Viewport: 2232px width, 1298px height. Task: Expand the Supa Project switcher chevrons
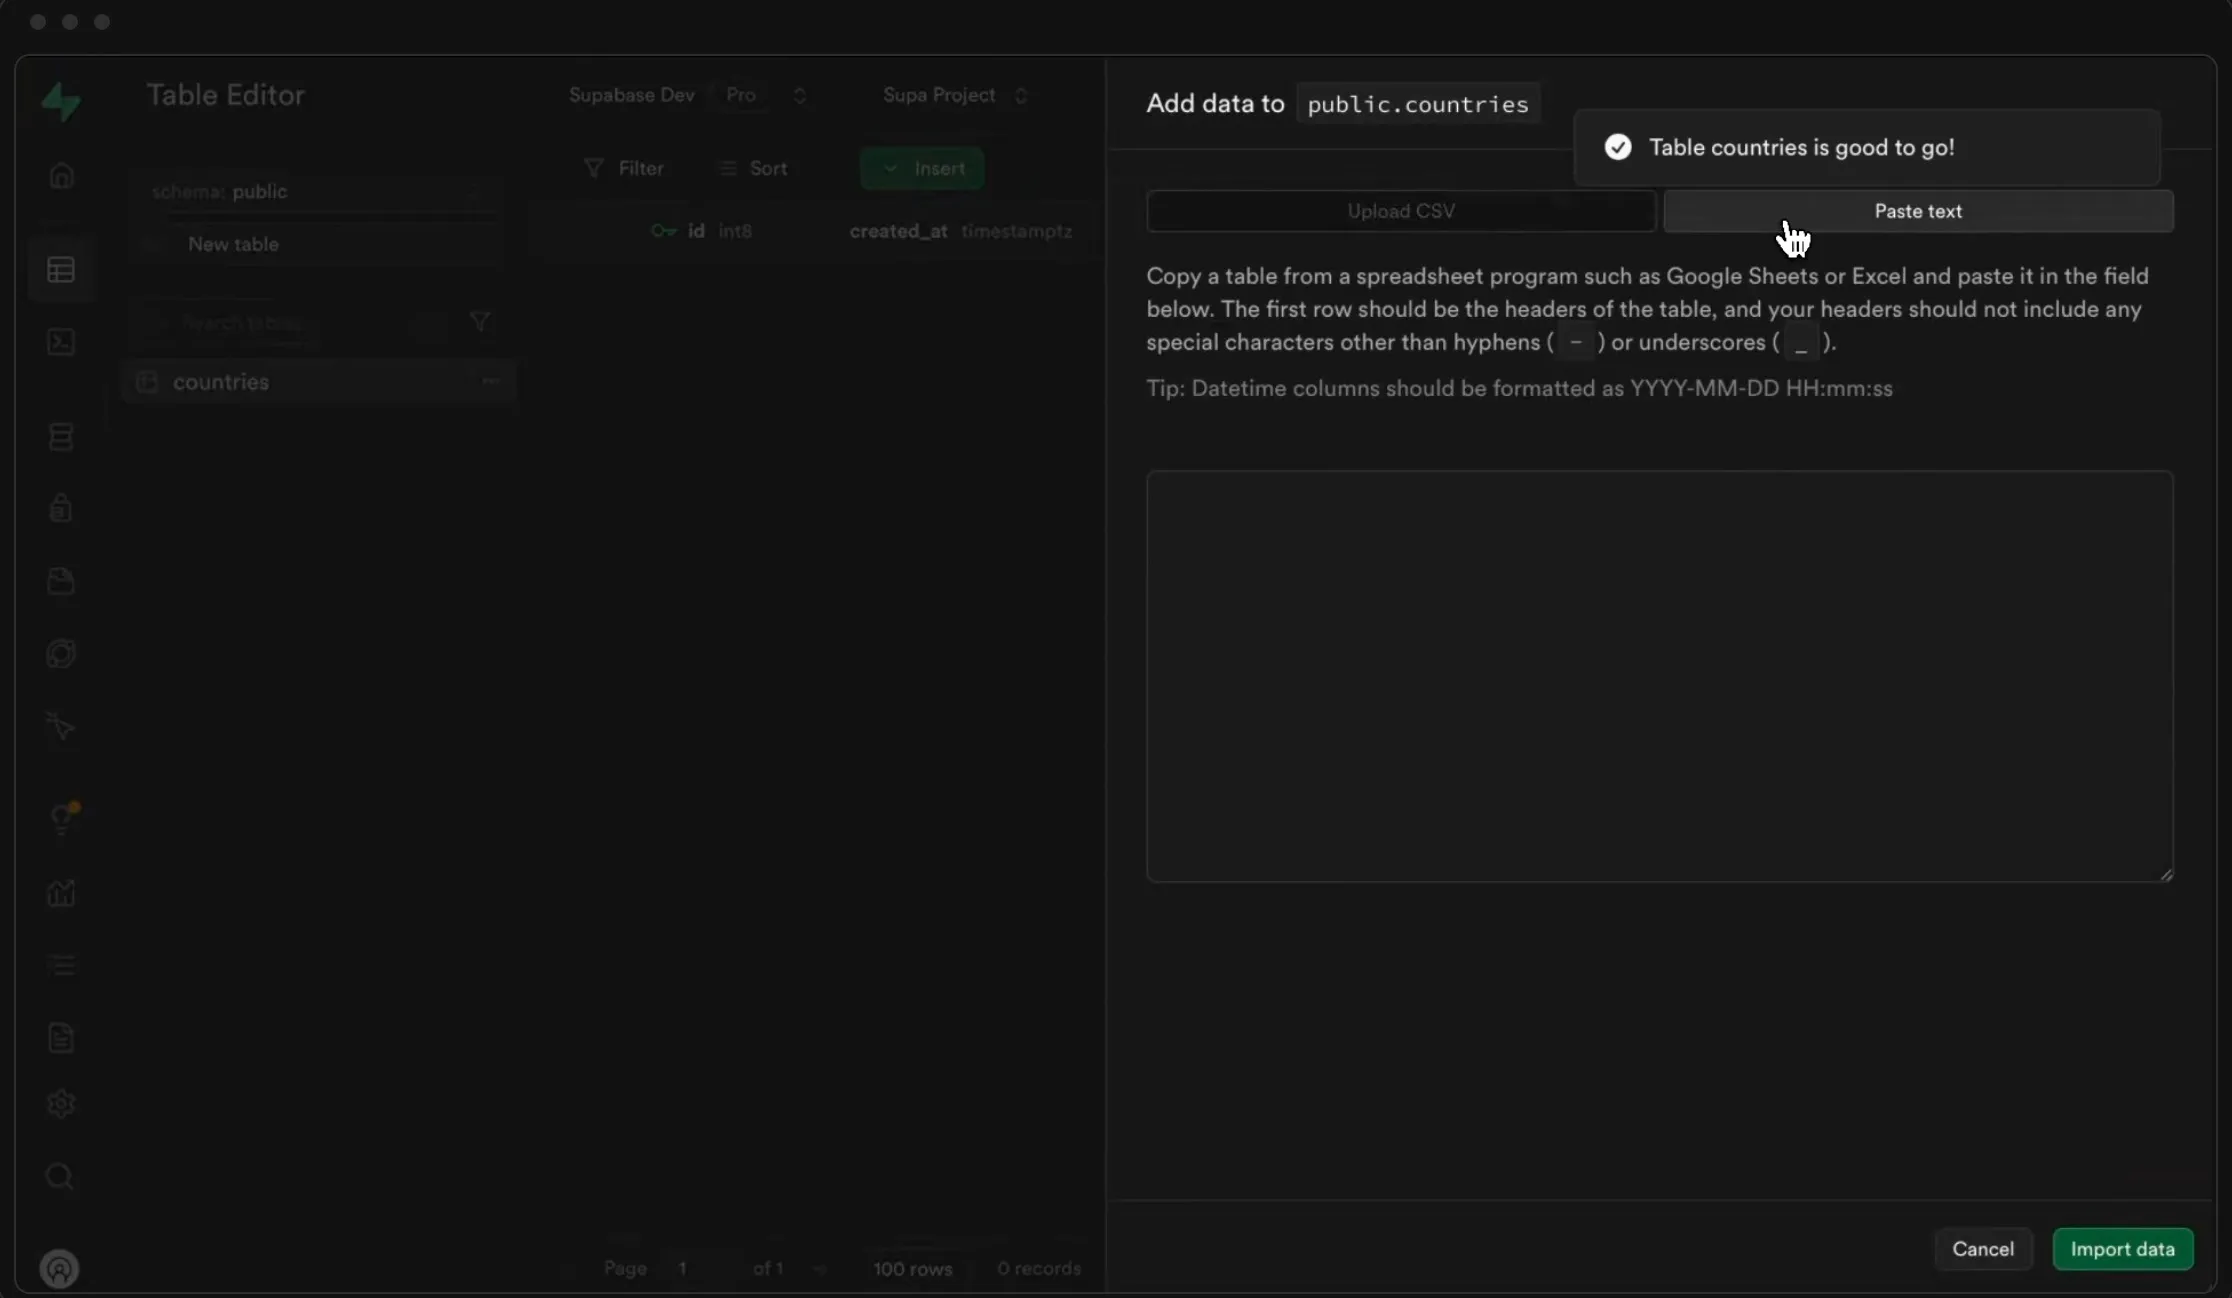pyautogui.click(x=1021, y=95)
